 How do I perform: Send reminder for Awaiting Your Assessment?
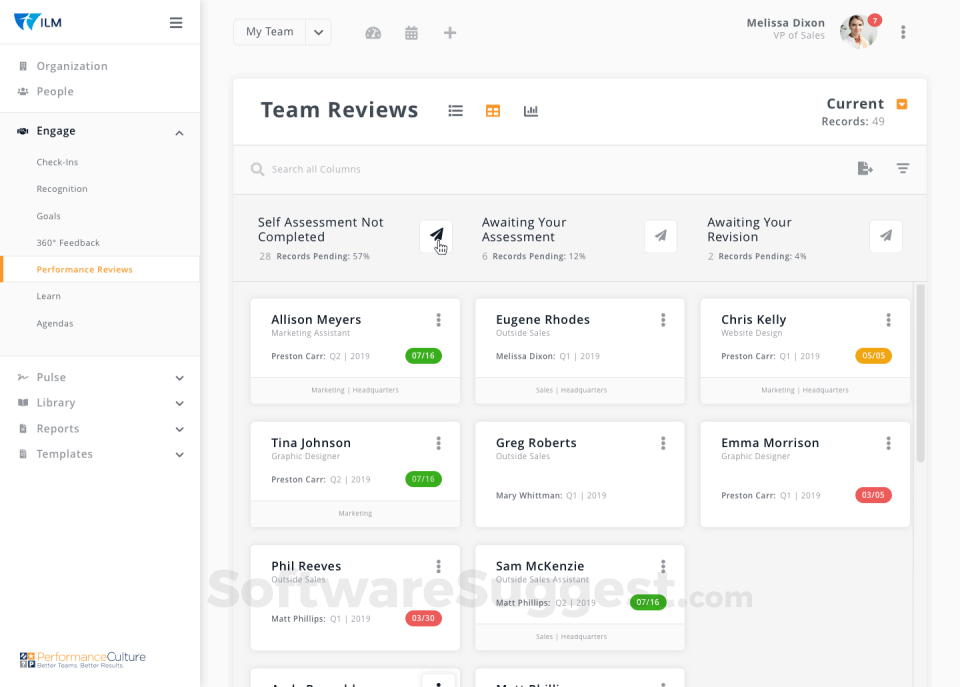[661, 236]
